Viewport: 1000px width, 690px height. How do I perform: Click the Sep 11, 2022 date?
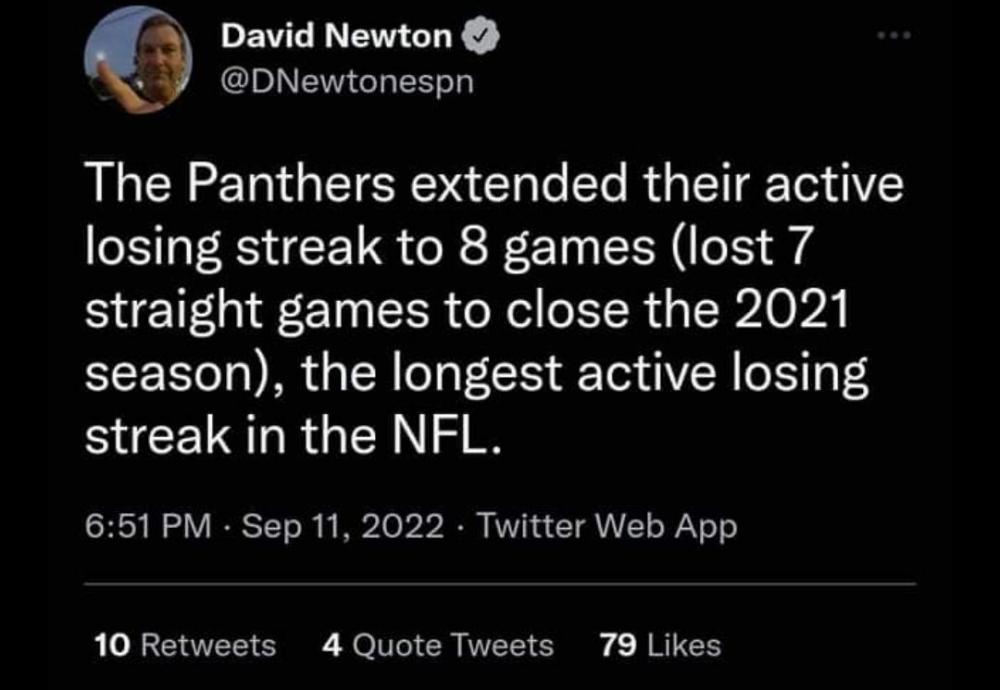341,526
